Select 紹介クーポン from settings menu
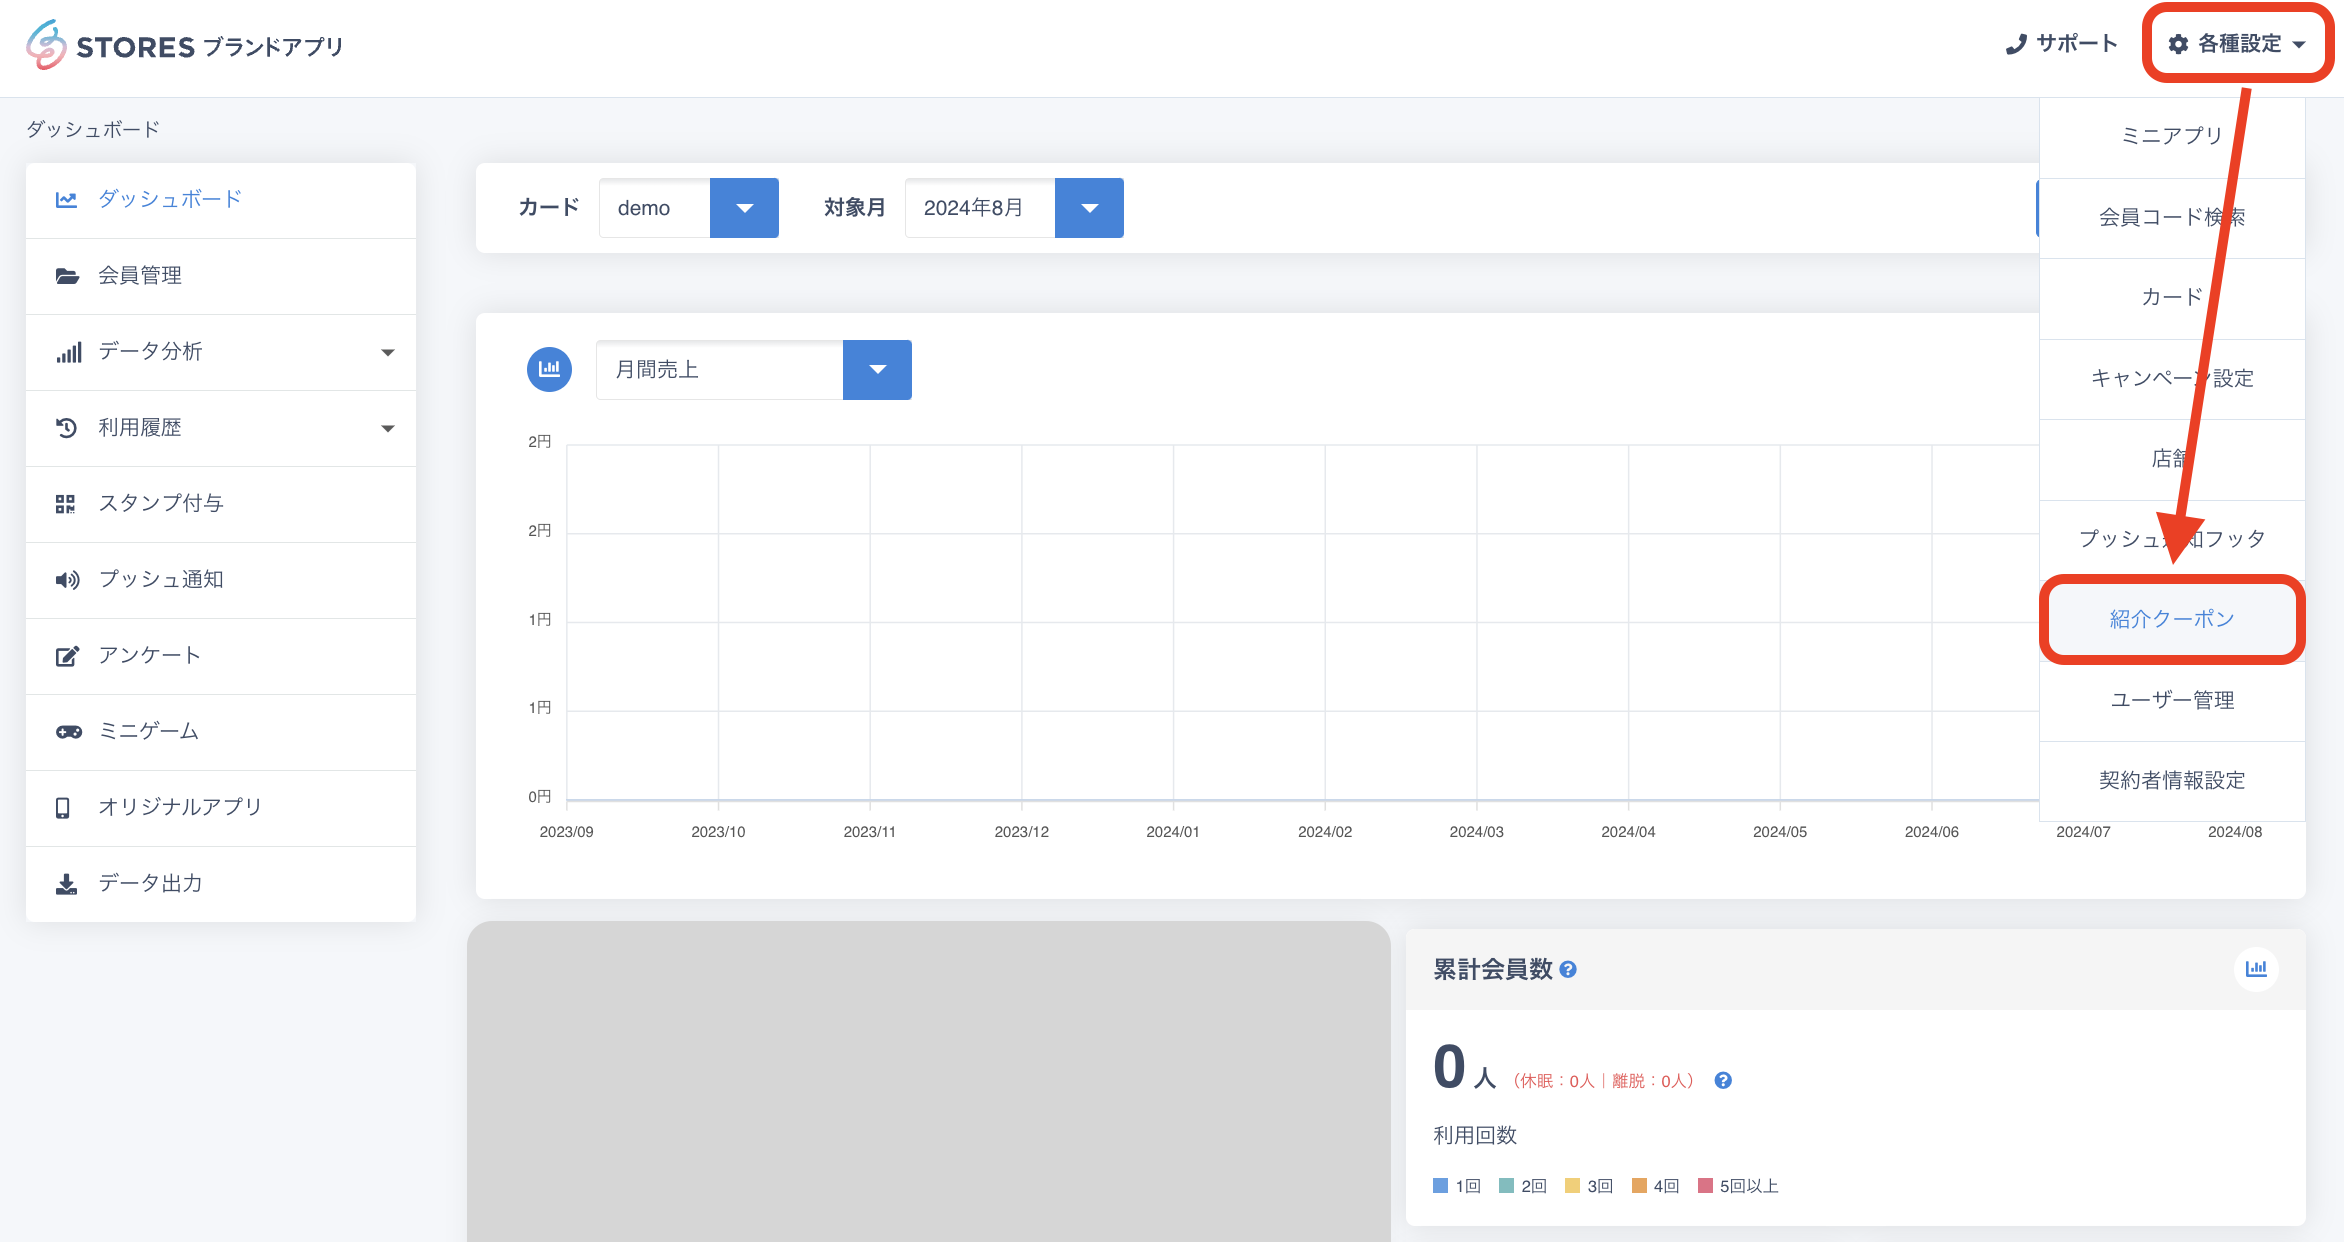The width and height of the screenshot is (2344, 1242). [2172, 619]
